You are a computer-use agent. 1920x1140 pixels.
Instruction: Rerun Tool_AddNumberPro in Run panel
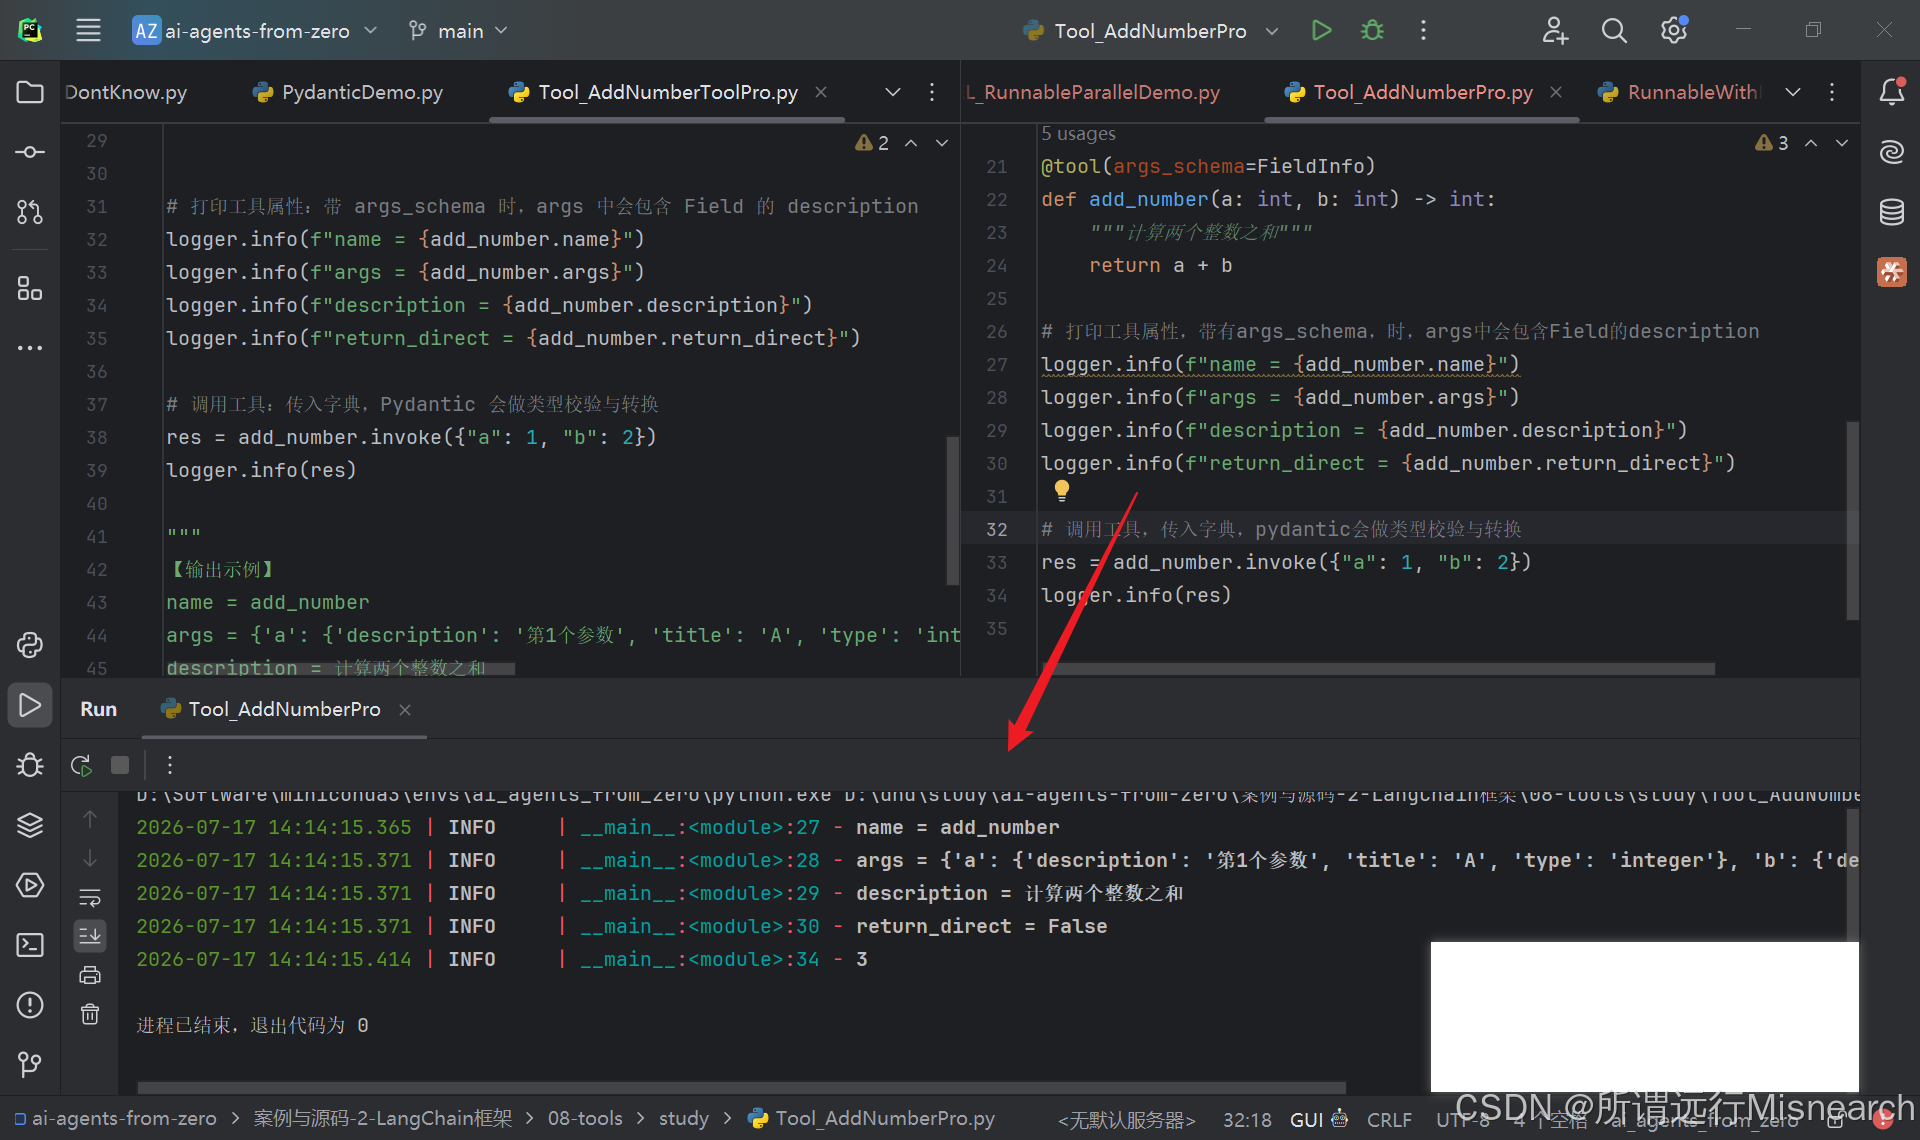(82, 765)
